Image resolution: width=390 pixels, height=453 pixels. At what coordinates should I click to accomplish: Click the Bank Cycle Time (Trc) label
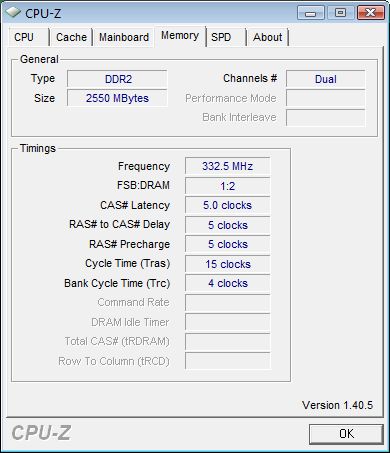[117, 283]
